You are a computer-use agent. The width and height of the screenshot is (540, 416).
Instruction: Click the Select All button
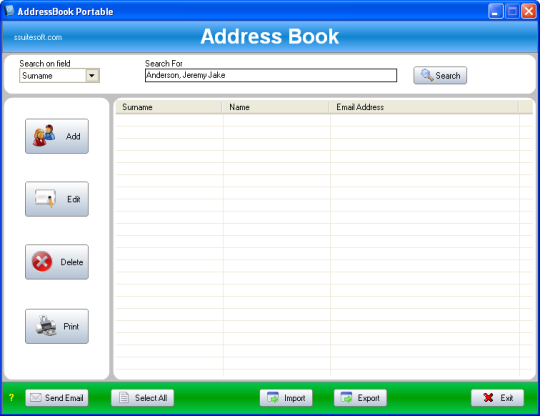pyautogui.click(x=142, y=398)
